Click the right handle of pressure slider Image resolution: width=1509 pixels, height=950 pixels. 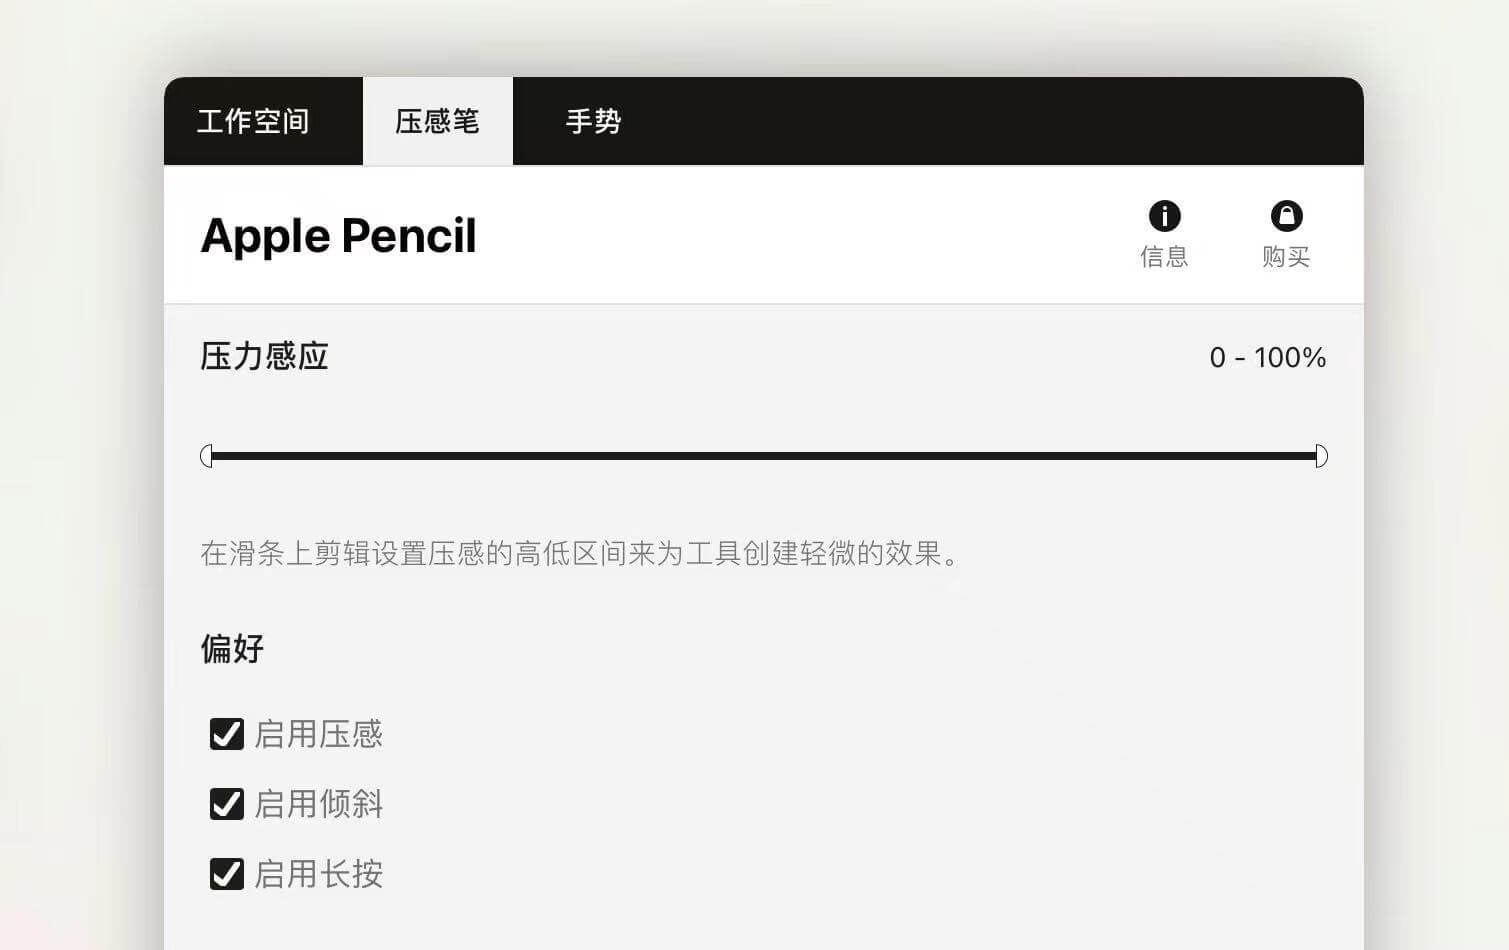1321,456
